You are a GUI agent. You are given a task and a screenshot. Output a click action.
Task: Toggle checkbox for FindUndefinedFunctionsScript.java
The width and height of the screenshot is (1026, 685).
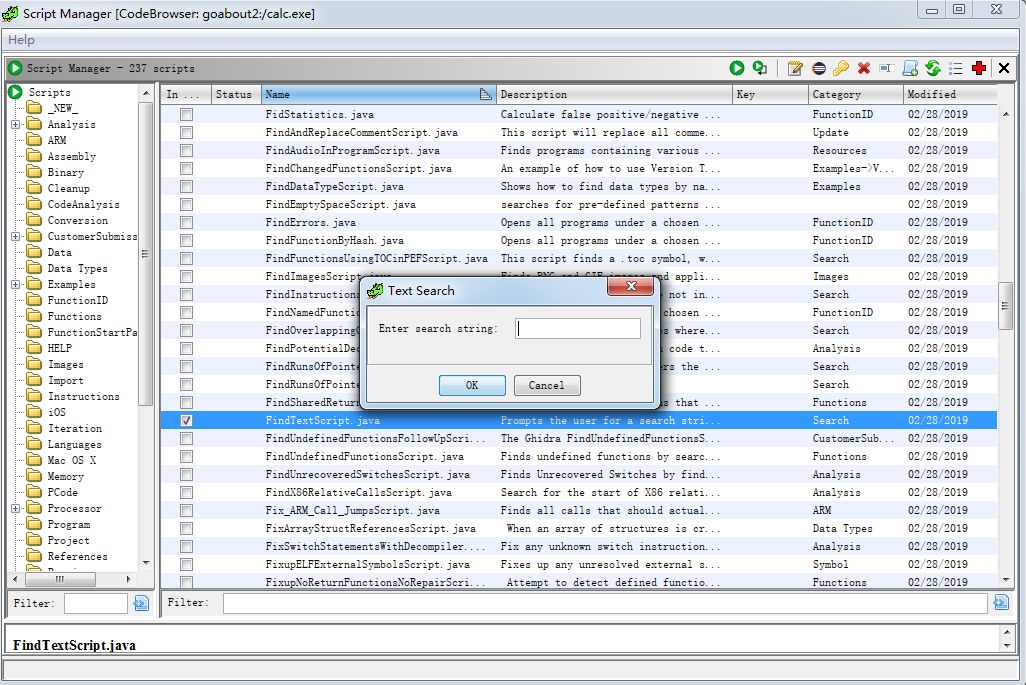click(186, 456)
